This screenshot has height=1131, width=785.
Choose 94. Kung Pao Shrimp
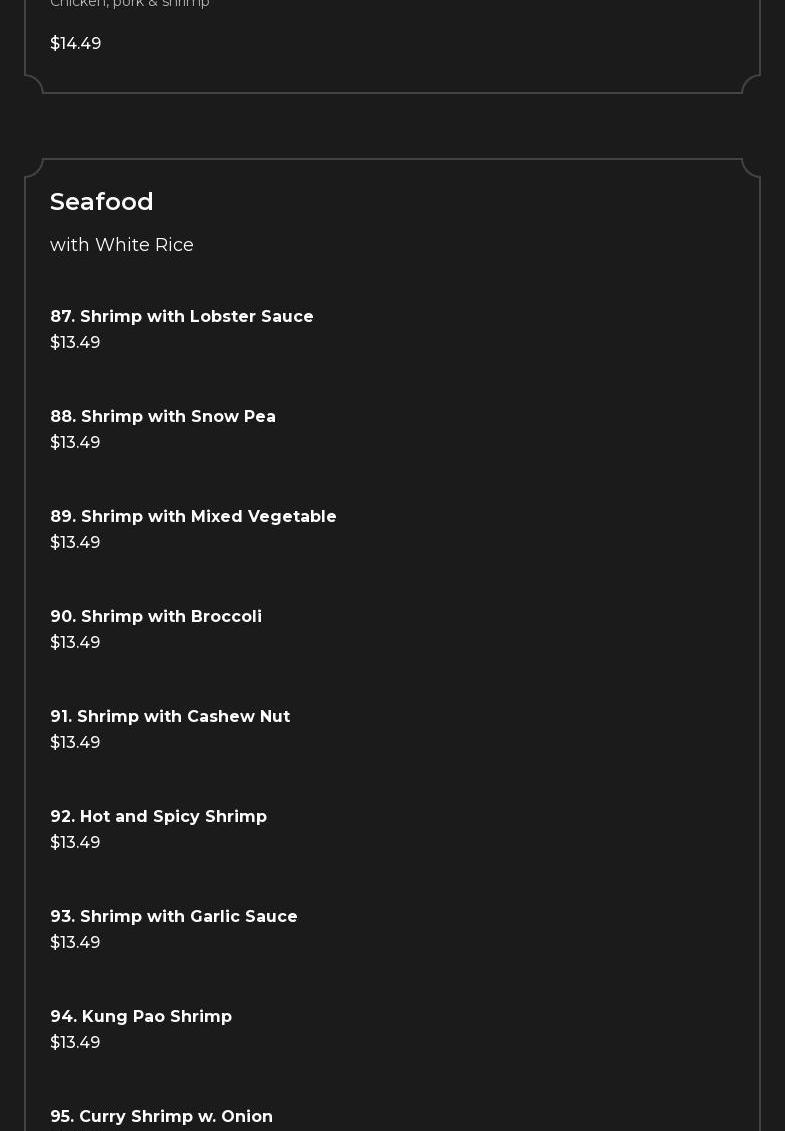coord(141,1016)
